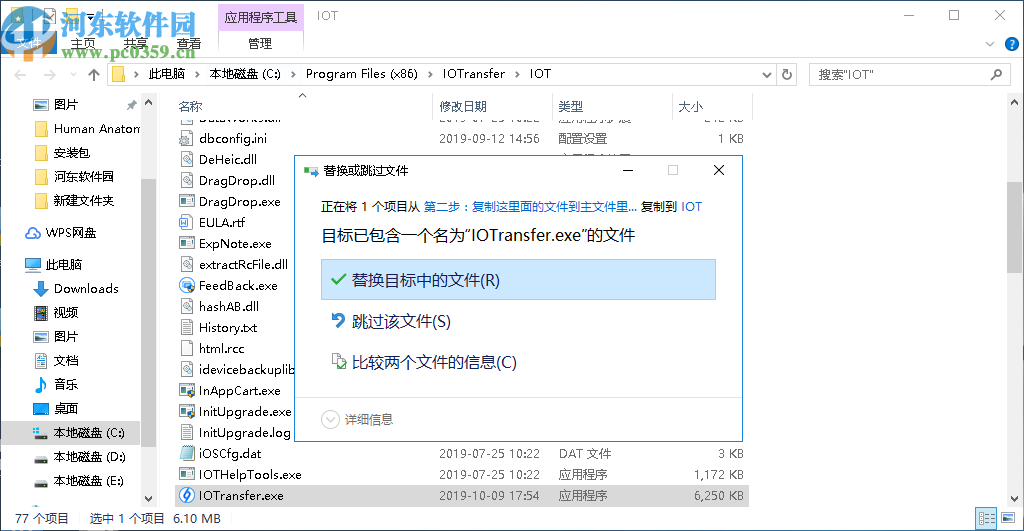The width and height of the screenshot is (1024, 531).
Task: Go forward with the forward arrow
Action: coord(50,74)
